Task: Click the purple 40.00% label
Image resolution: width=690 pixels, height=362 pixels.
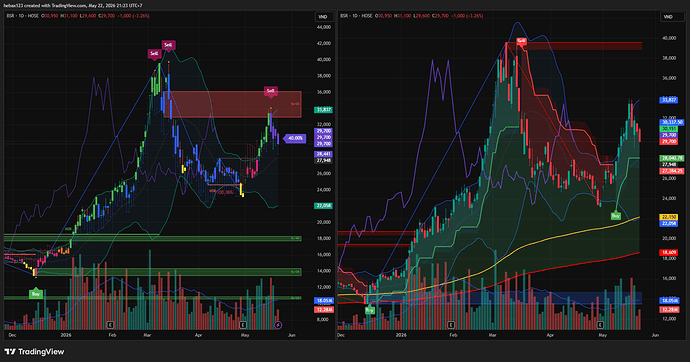Action: click(x=295, y=138)
